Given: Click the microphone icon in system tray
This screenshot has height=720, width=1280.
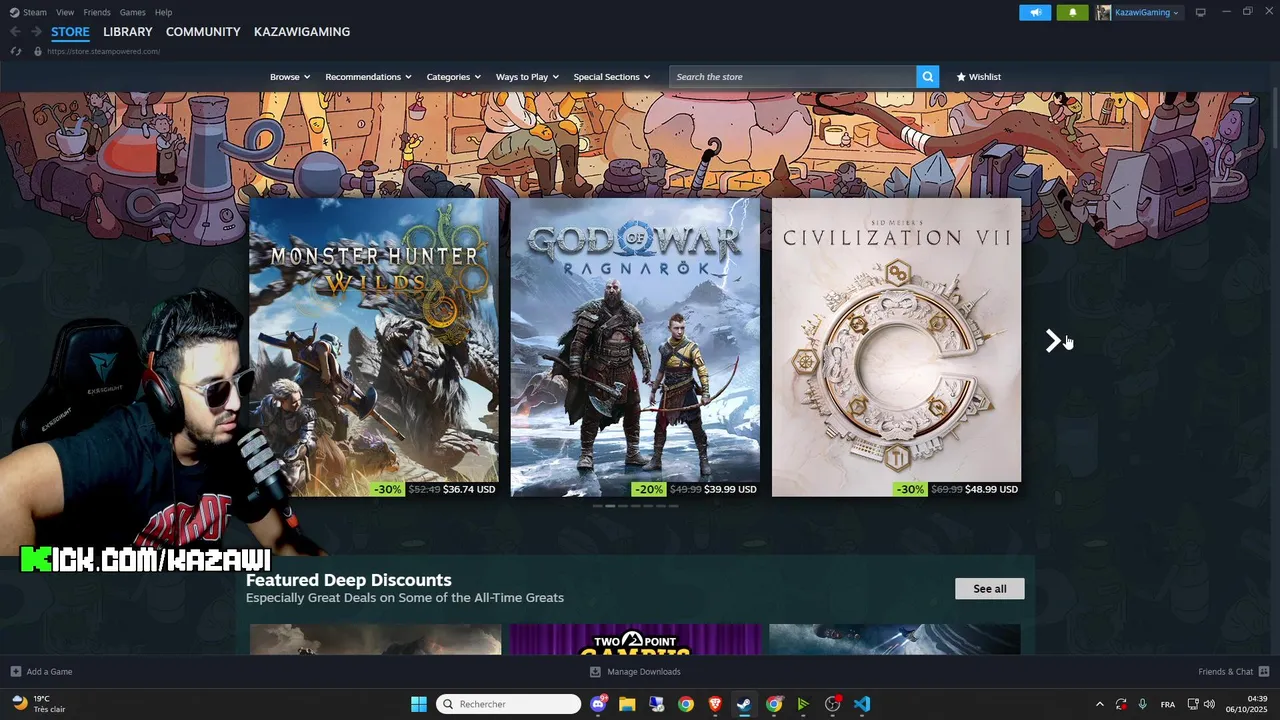Looking at the screenshot, I should (x=1142, y=704).
